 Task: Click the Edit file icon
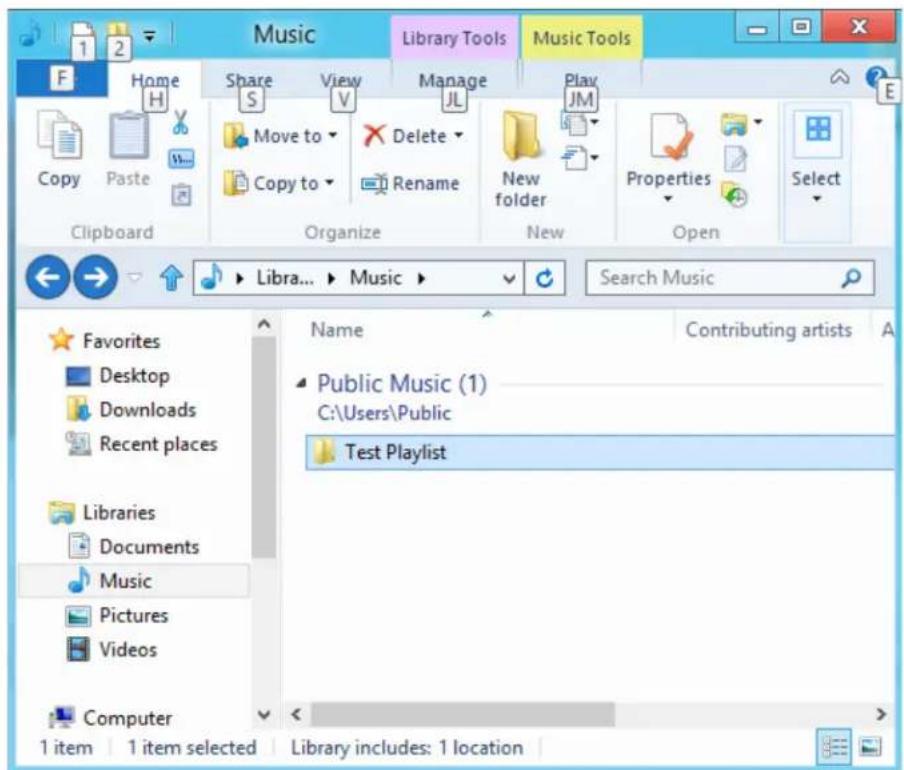pos(735,160)
